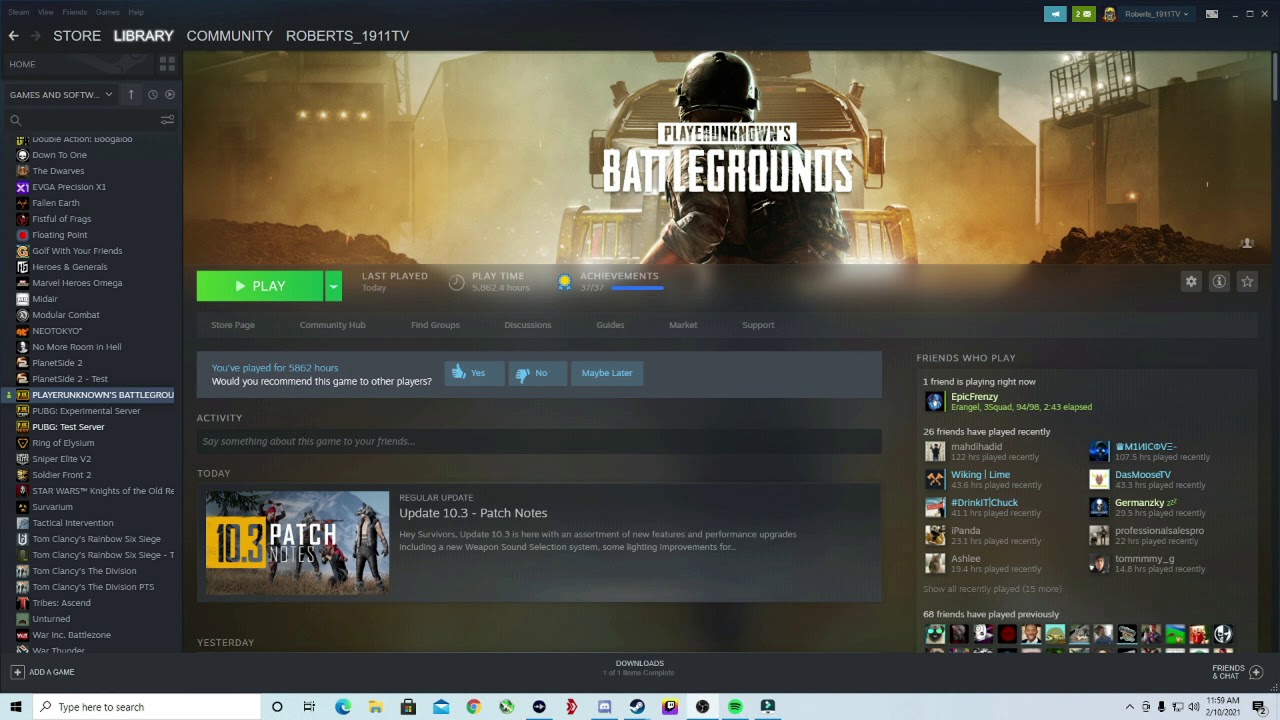Select PUBG: Test Server in library

click(x=68, y=427)
